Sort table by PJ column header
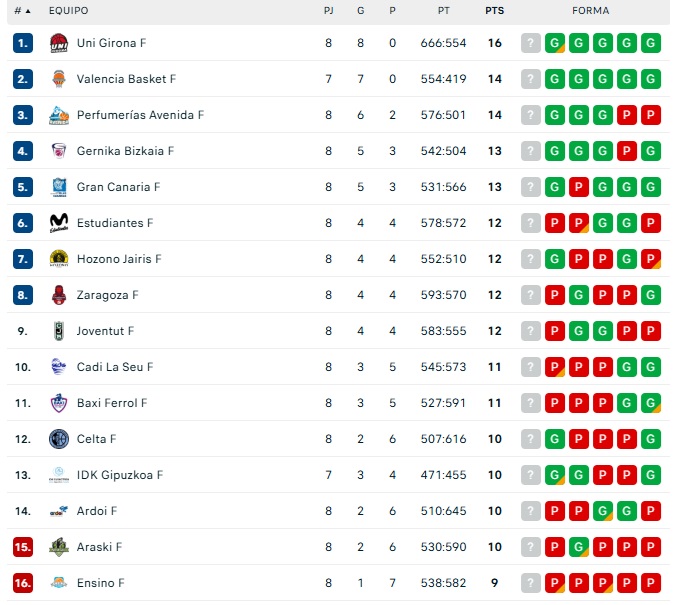 click(x=329, y=11)
